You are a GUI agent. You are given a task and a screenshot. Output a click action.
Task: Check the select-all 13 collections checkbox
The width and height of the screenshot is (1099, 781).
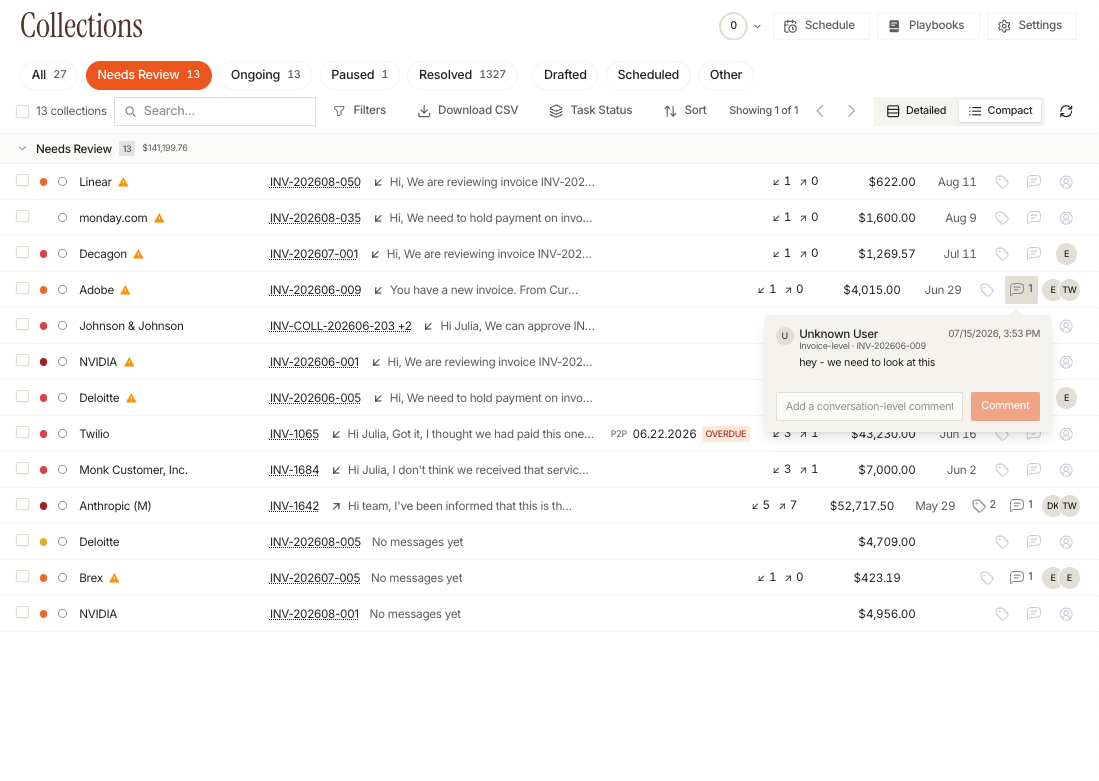click(x=22, y=111)
